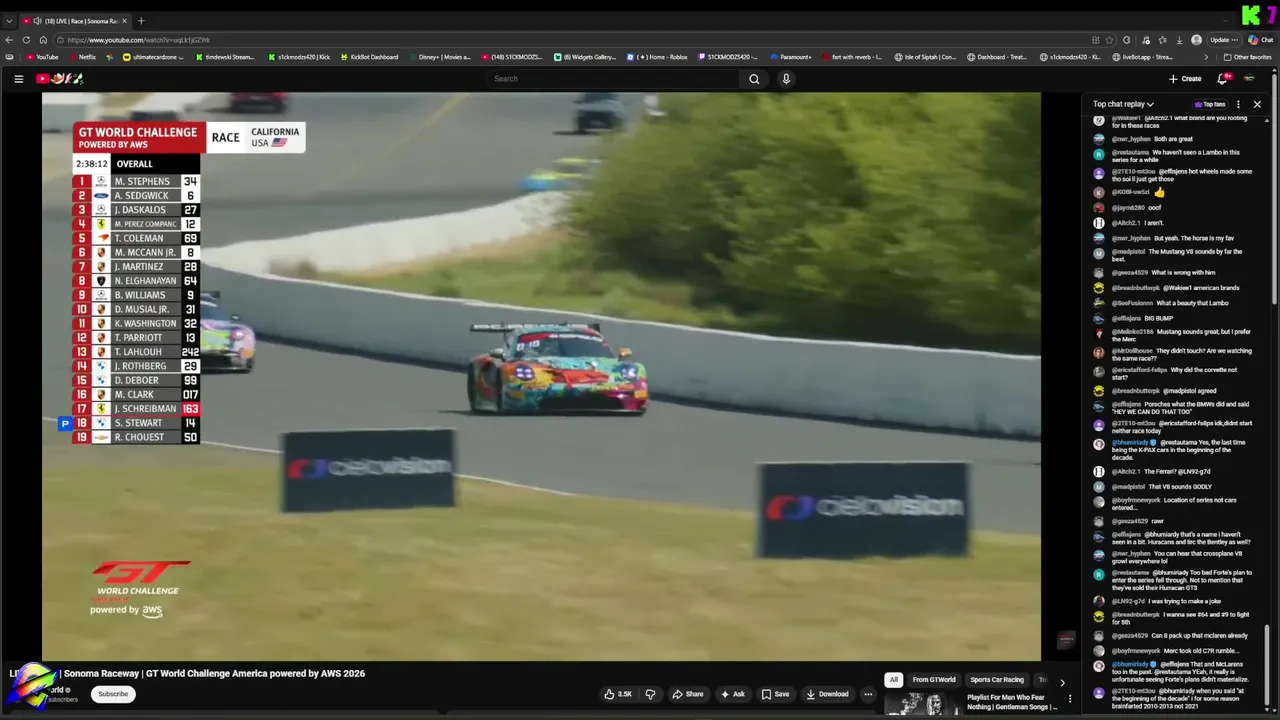
Task: Reload the browser page
Action: [x=25, y=40]
